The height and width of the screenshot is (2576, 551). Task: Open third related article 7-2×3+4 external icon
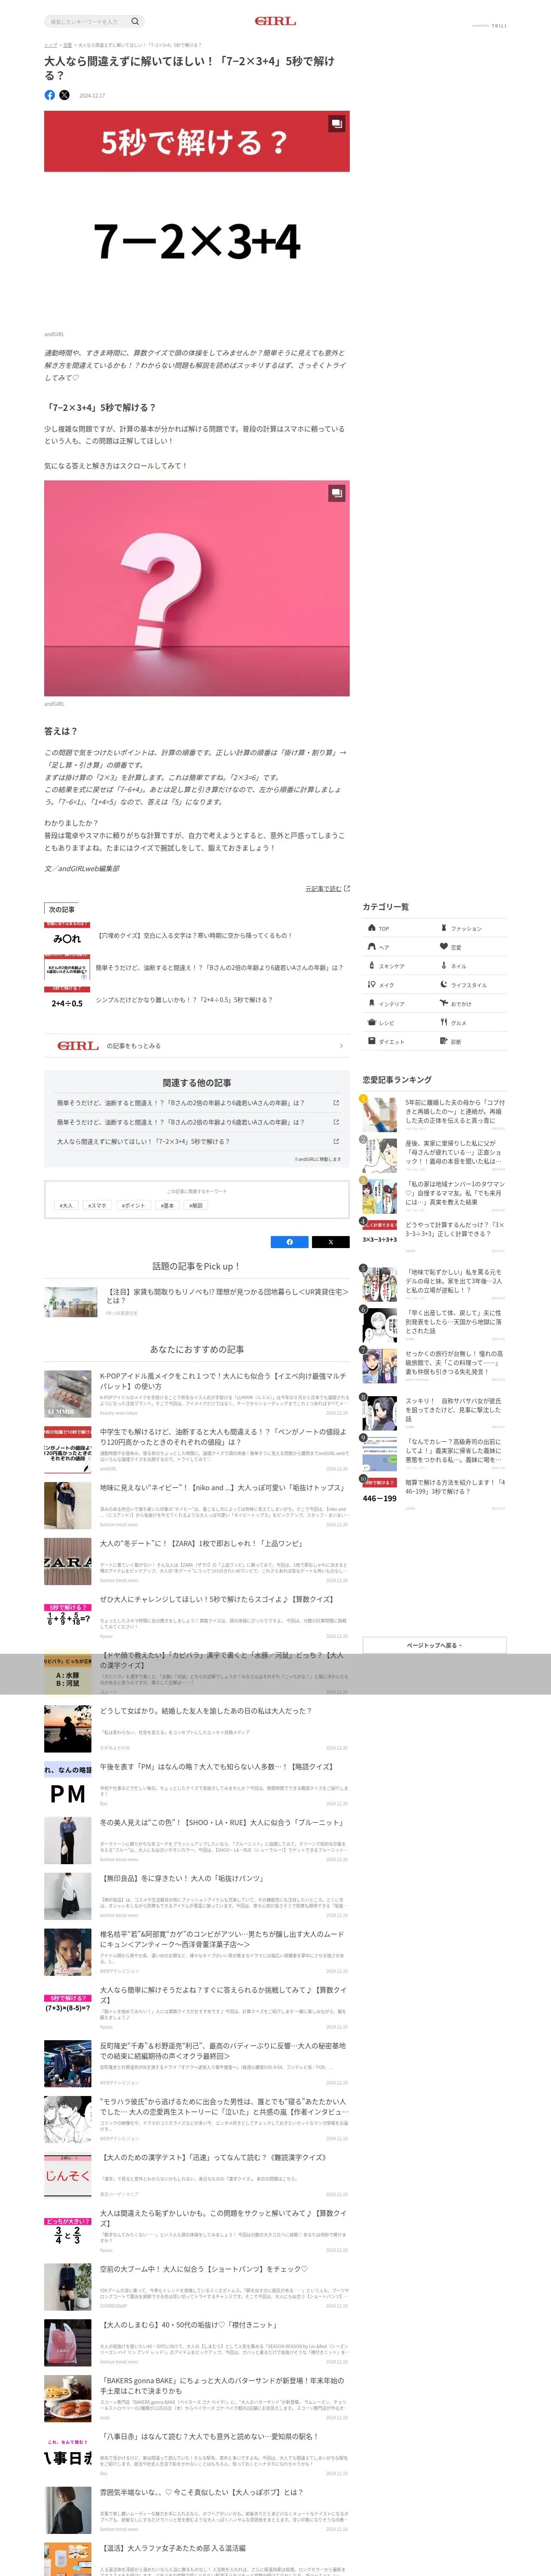coord(336,1141)
